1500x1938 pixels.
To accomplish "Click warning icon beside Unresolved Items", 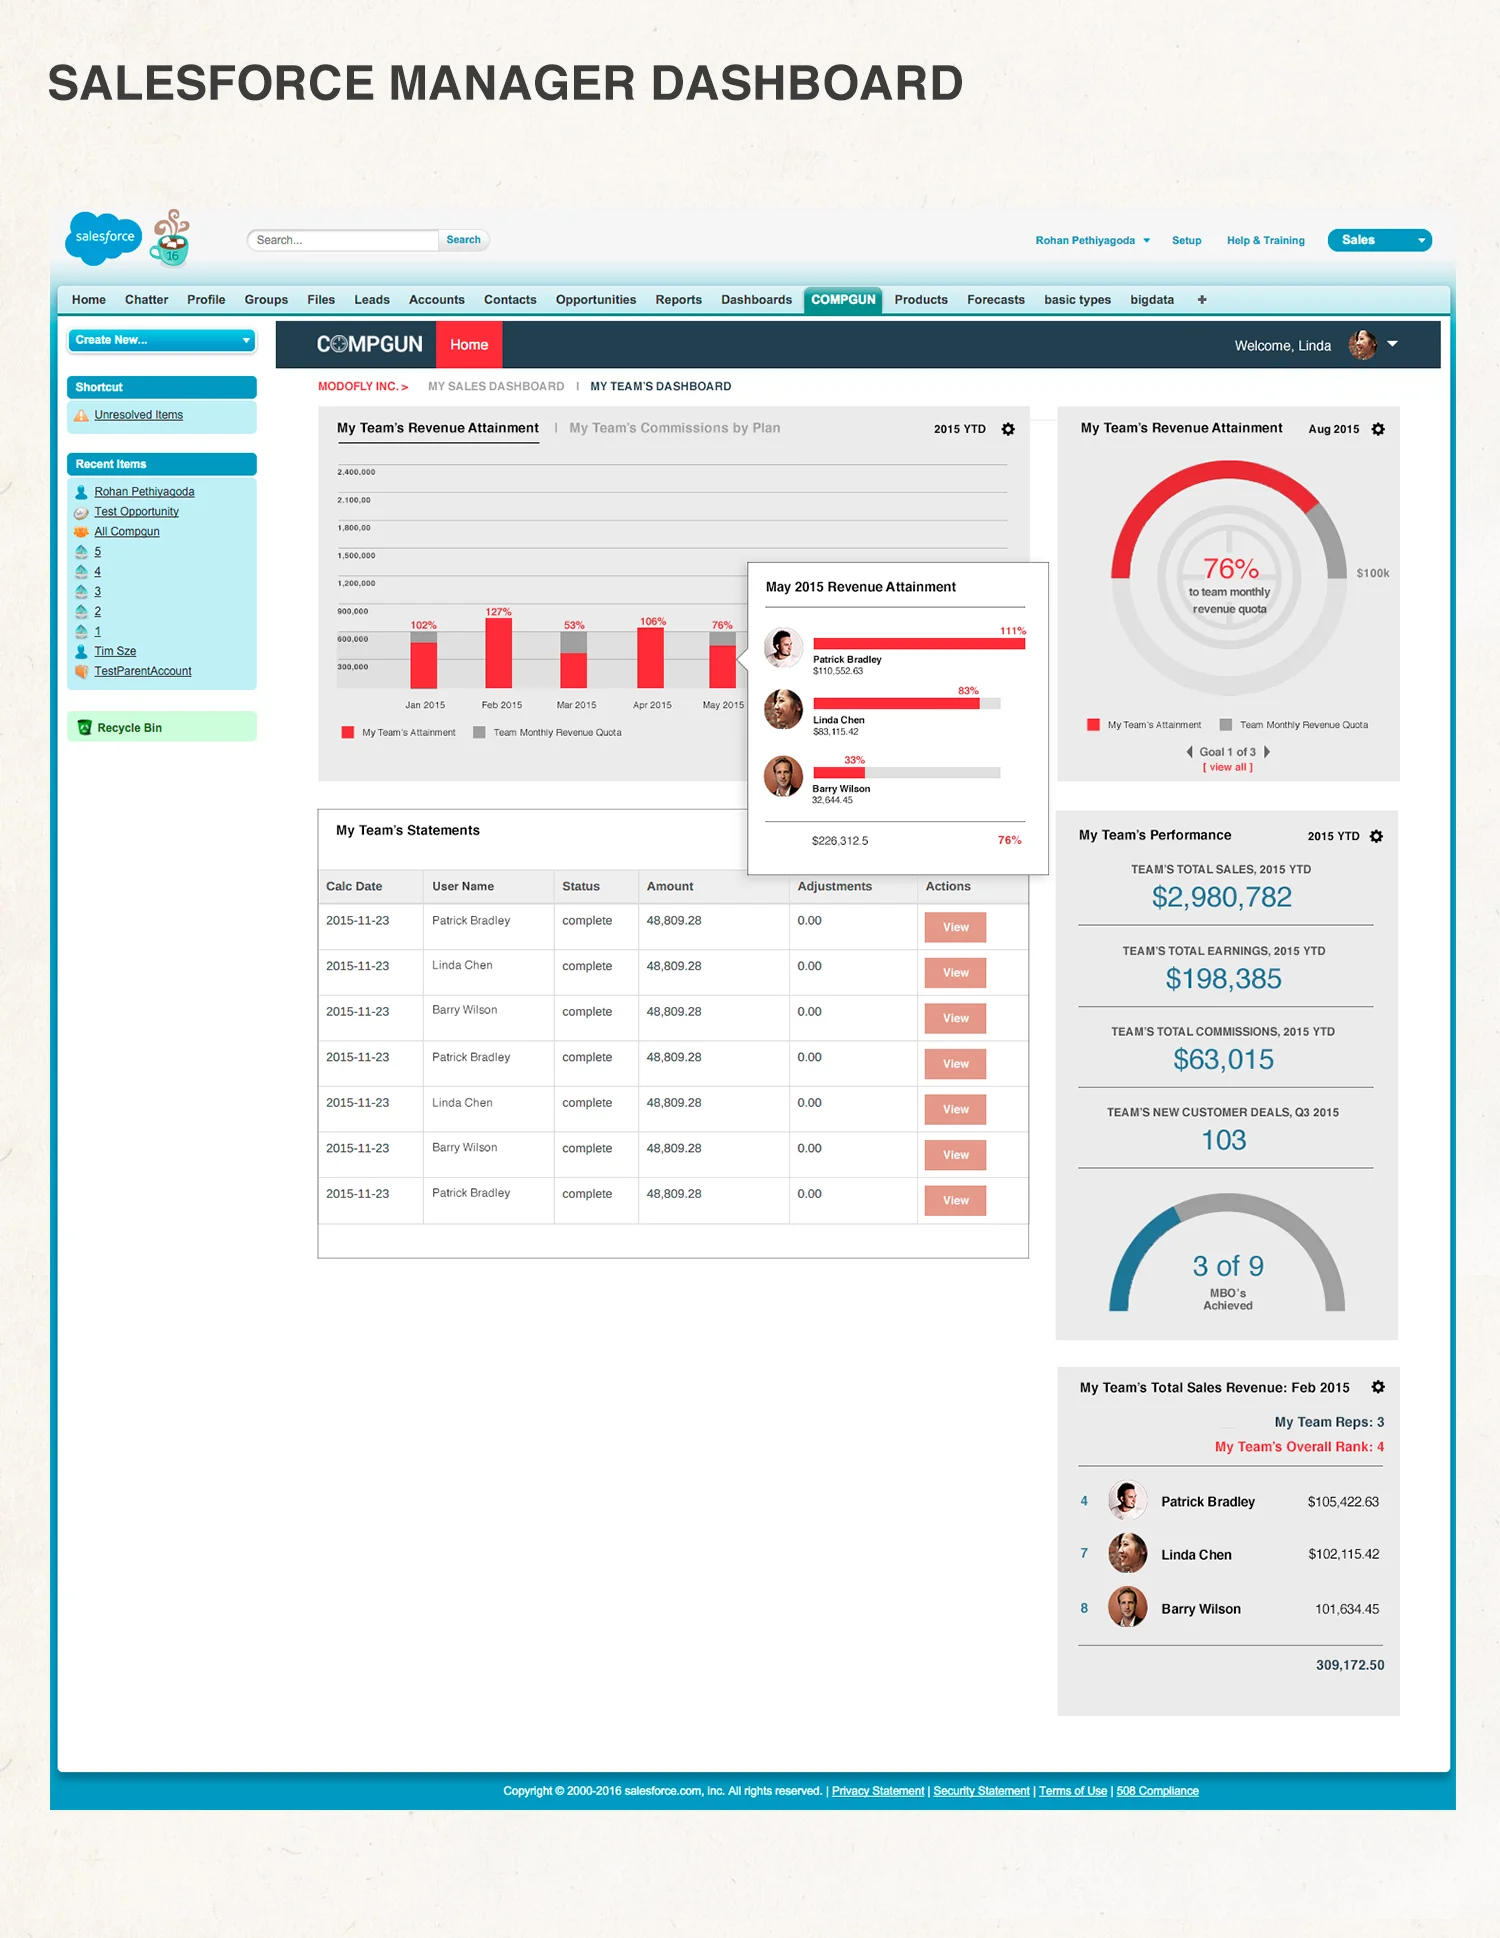I will [82, 415].
